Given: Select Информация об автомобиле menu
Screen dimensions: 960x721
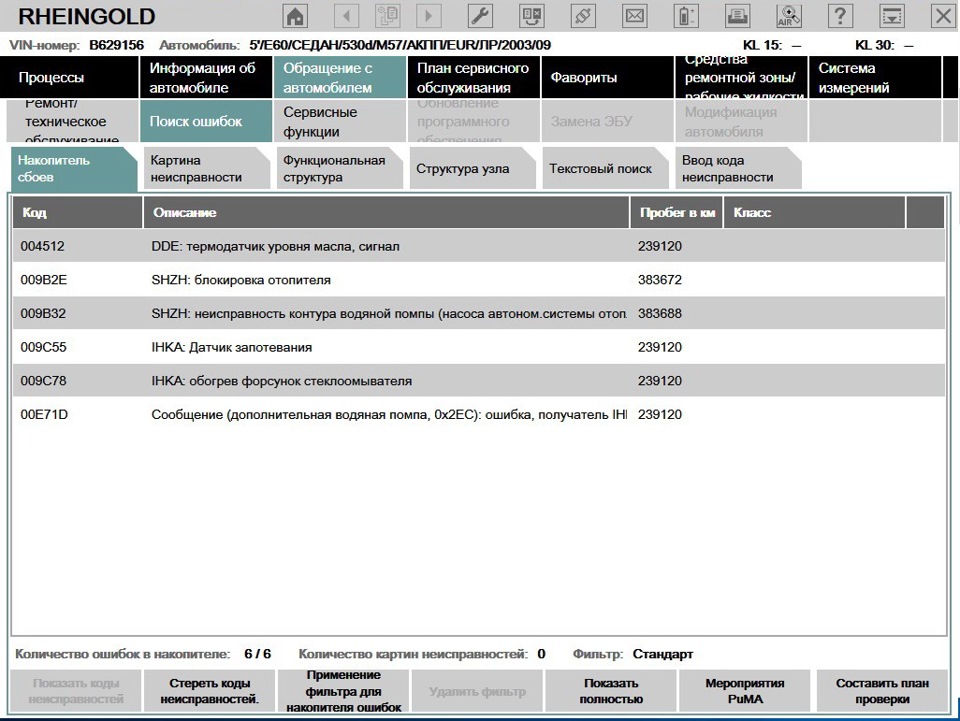Looking at the screenshot, I should 206,77.
